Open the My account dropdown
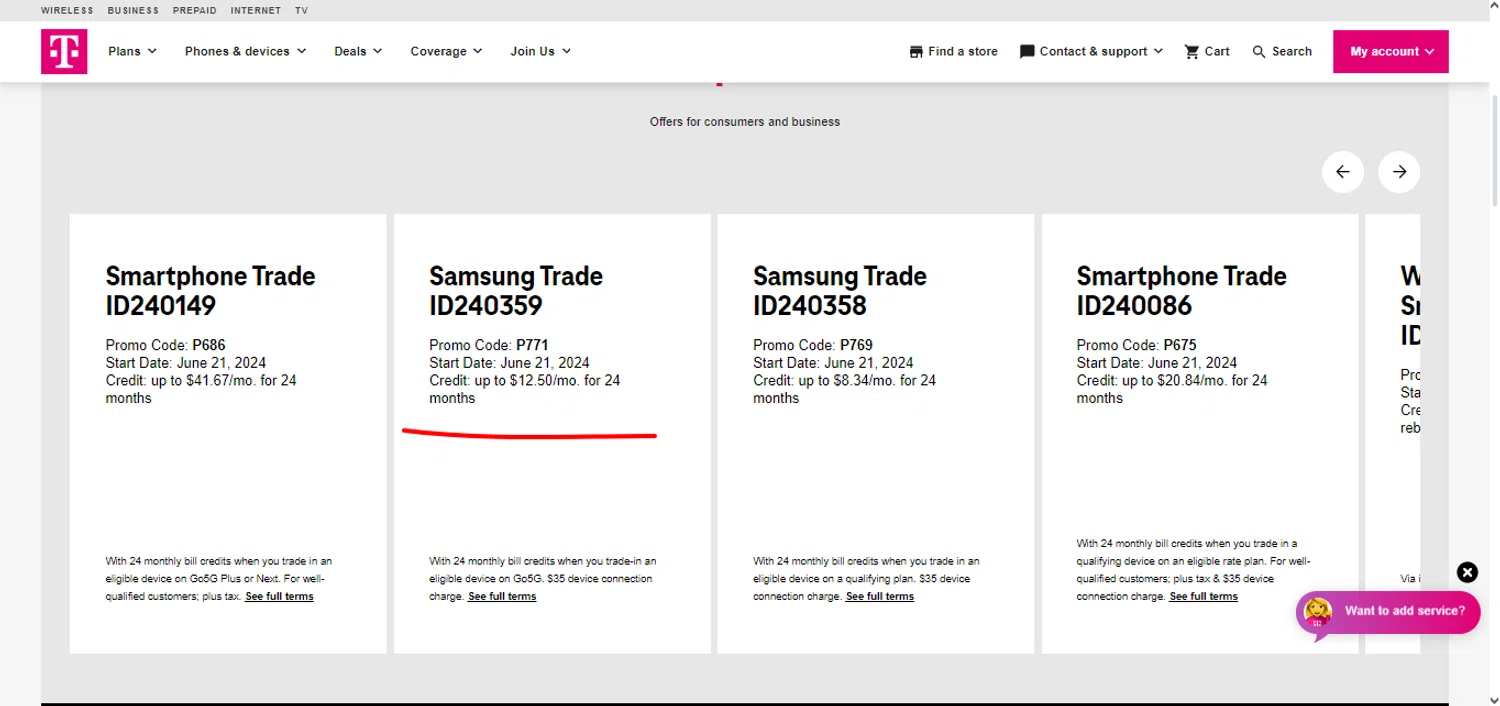The image size is (1500, 706). click(1390, 51)
